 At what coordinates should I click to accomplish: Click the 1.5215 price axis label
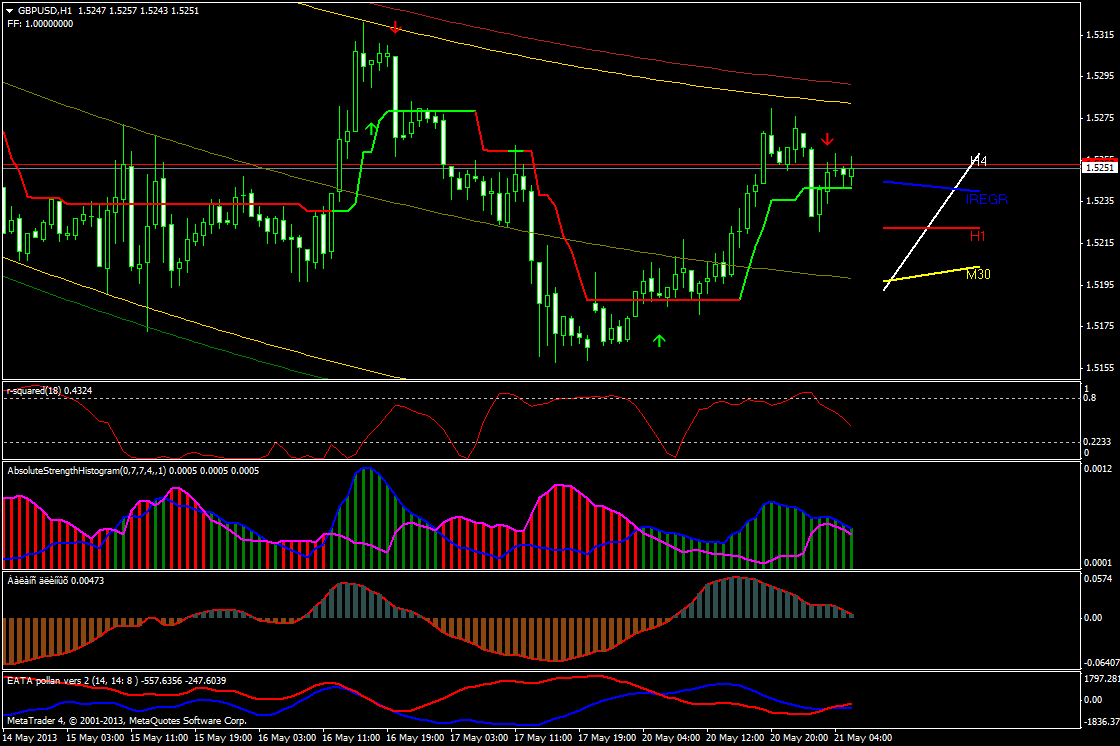tap(1099, 243)
